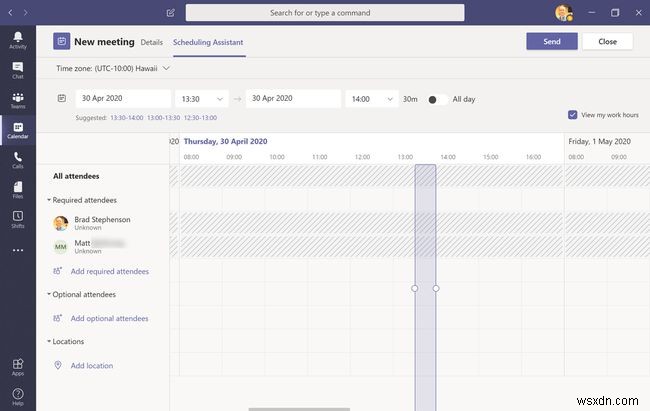Image resolution: width=650 pixels, height=411 pixels.
Task: Click the search or command box
Action: tap(325, 13)
